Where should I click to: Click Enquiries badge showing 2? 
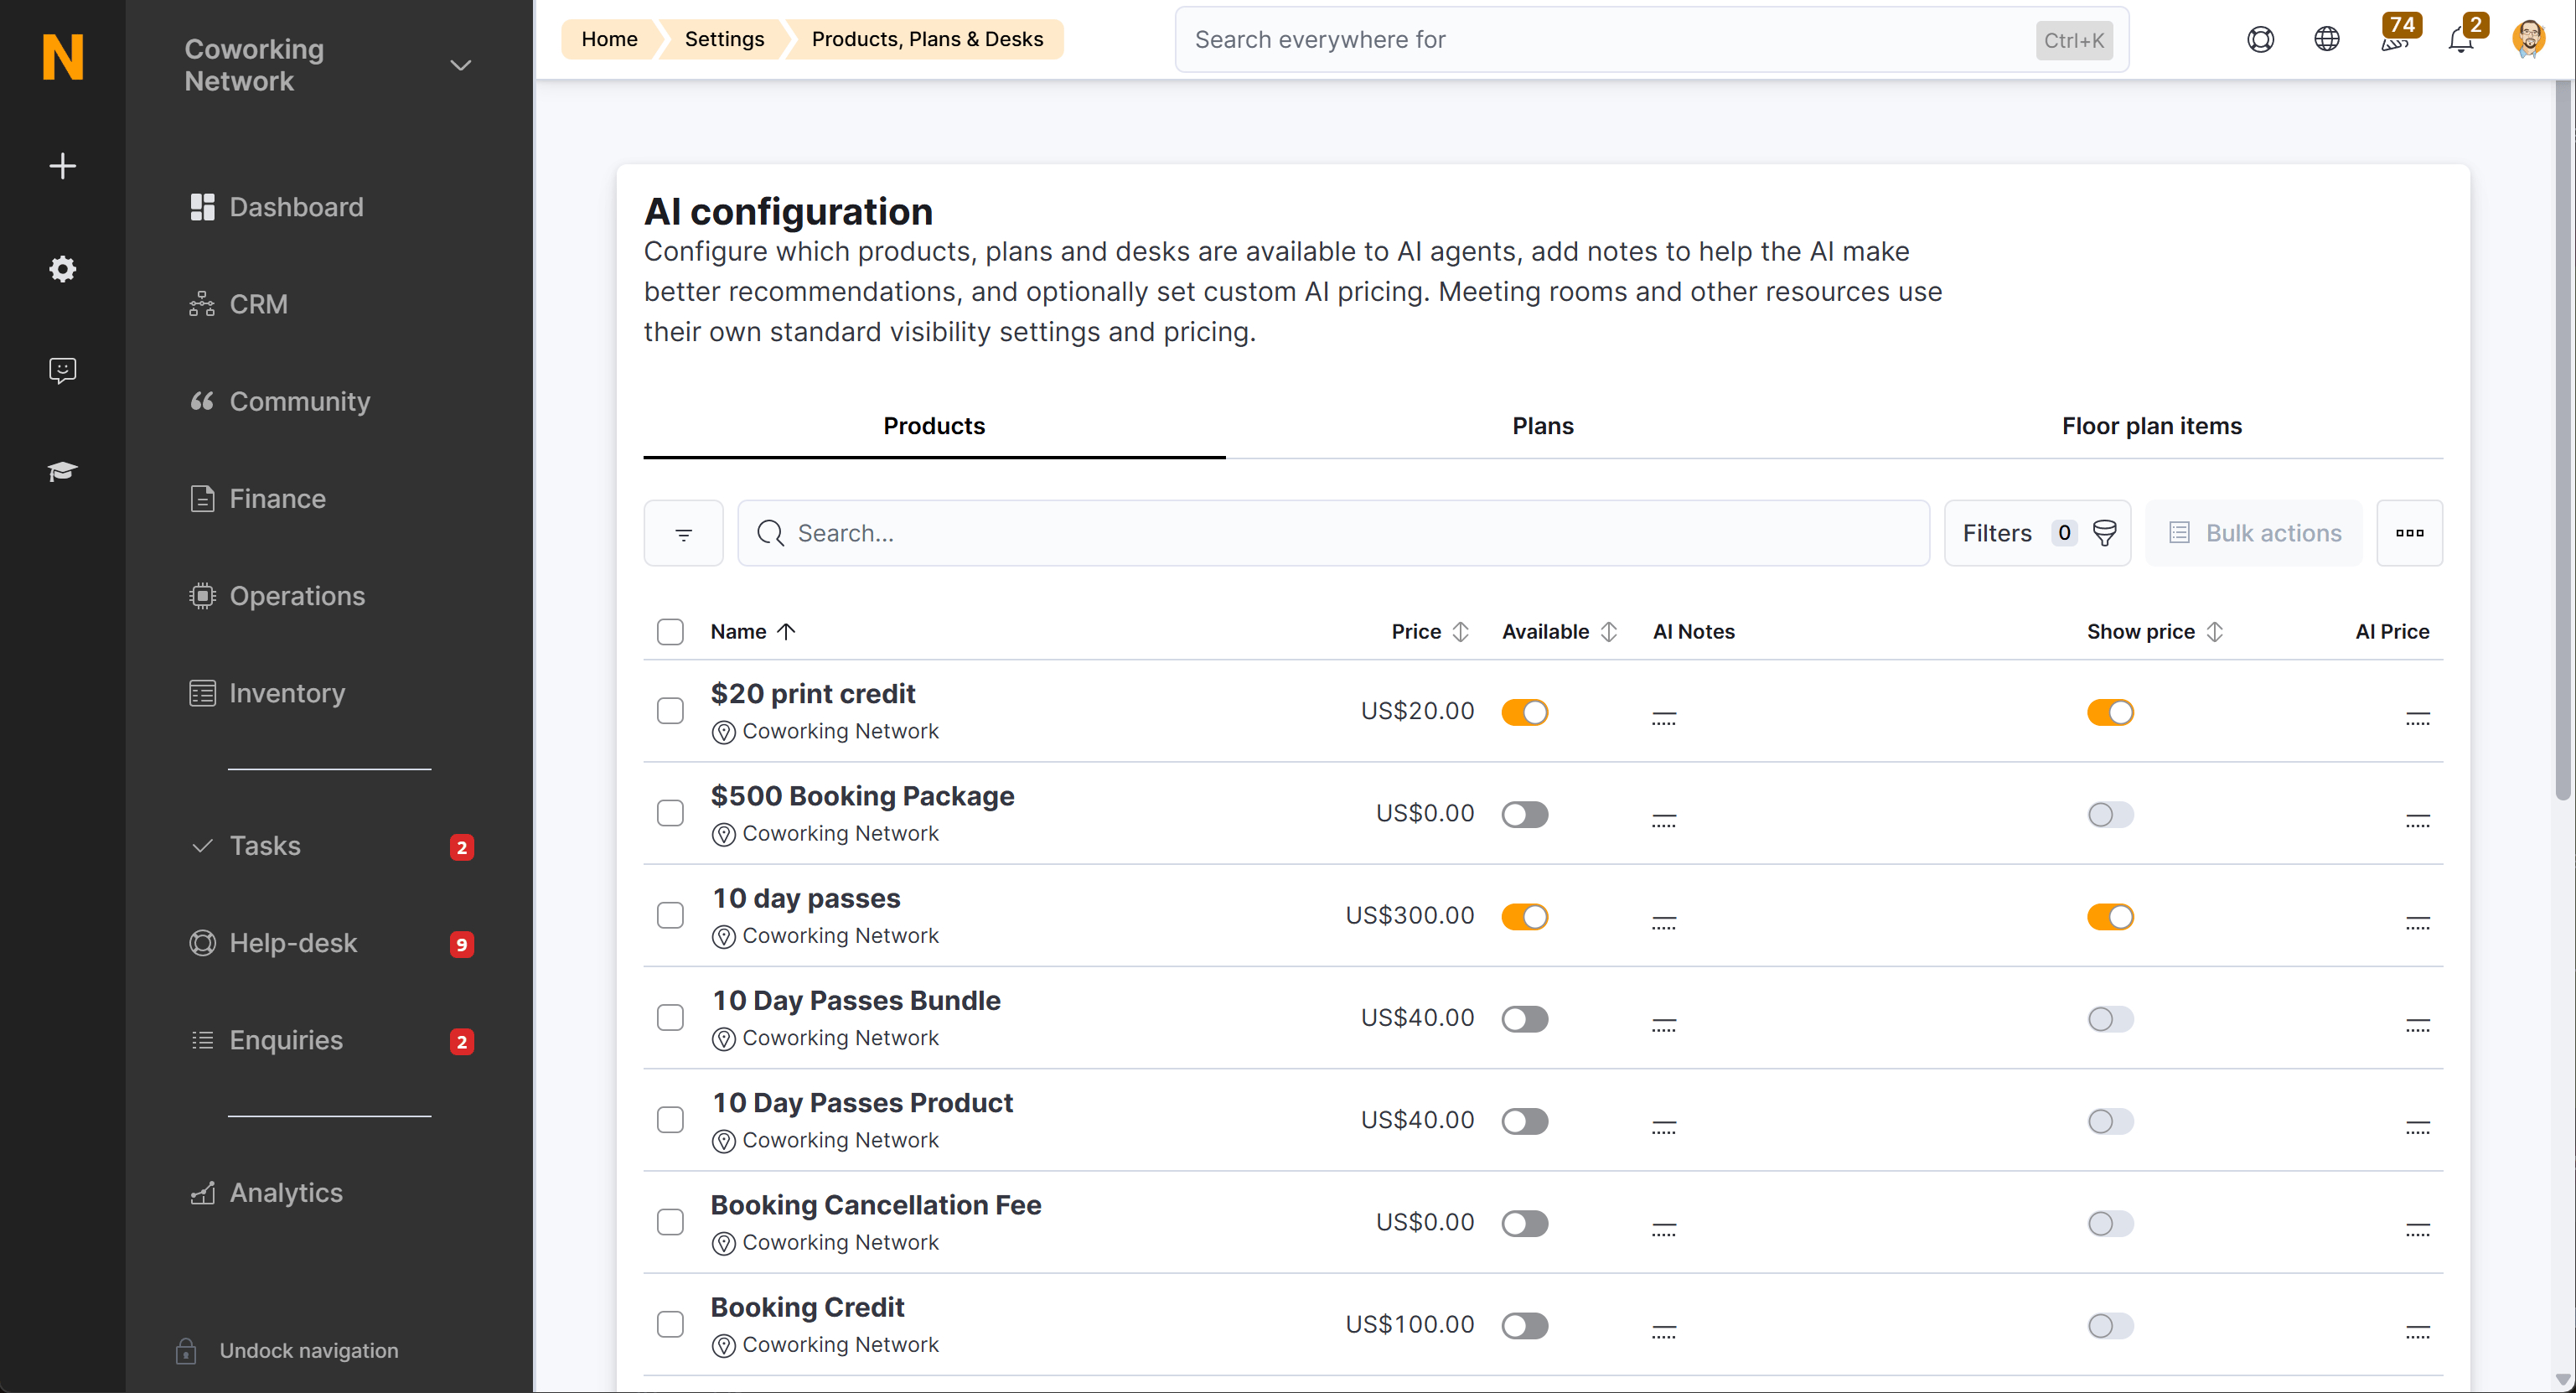[461, 1041]
